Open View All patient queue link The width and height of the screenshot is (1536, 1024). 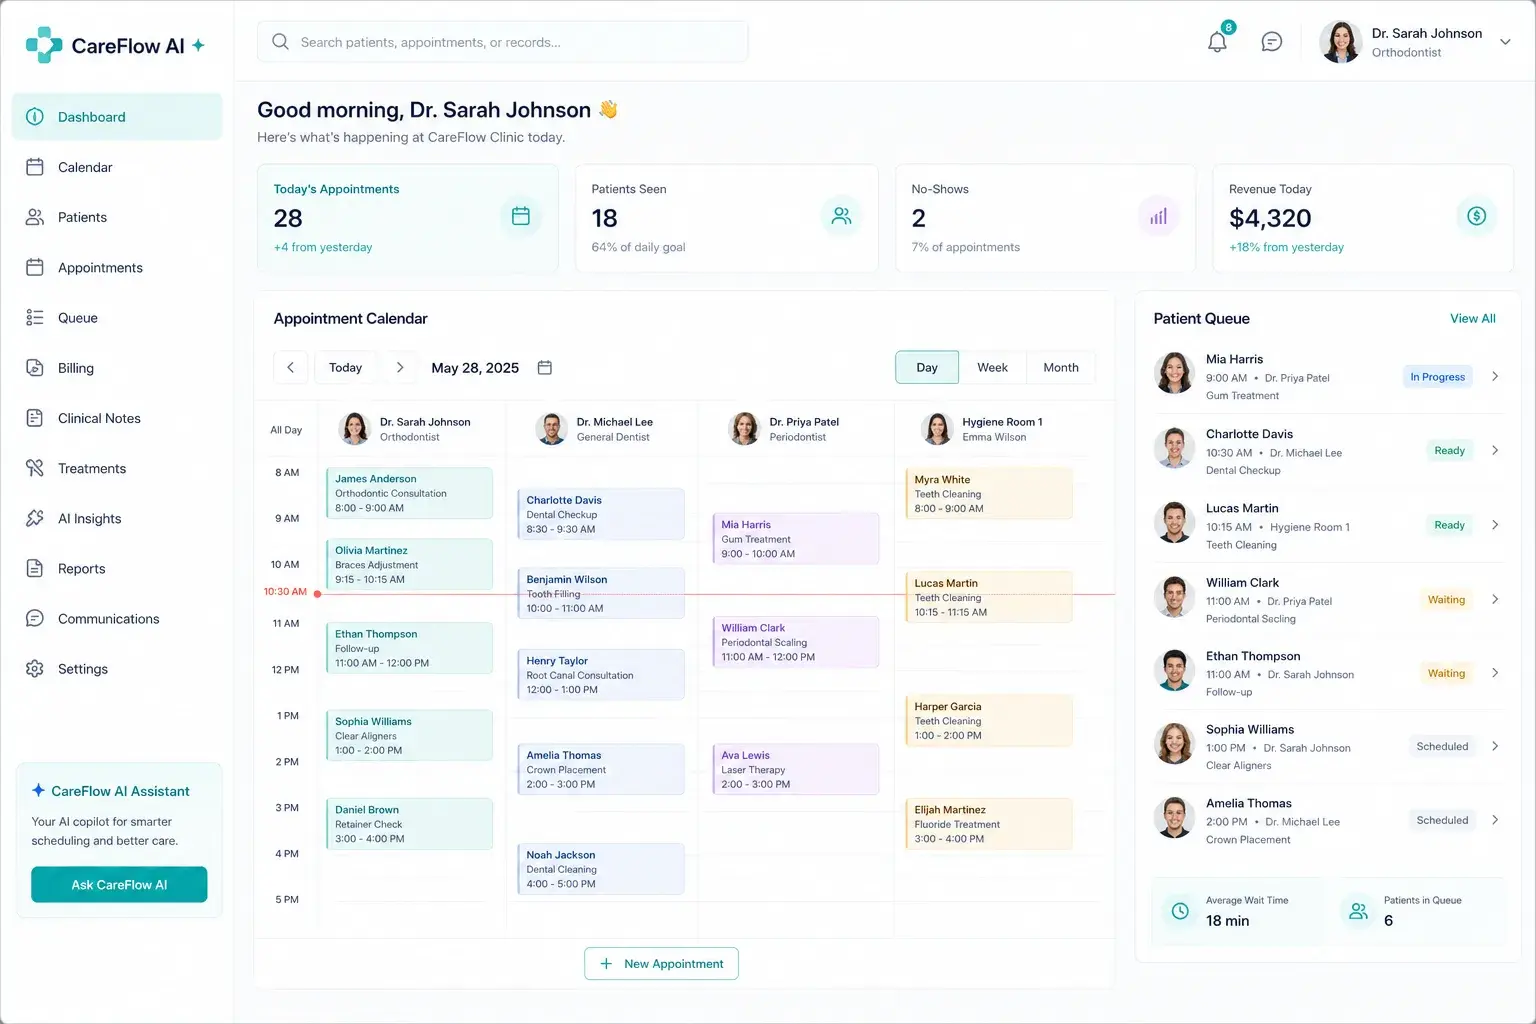coord(1473,319)
